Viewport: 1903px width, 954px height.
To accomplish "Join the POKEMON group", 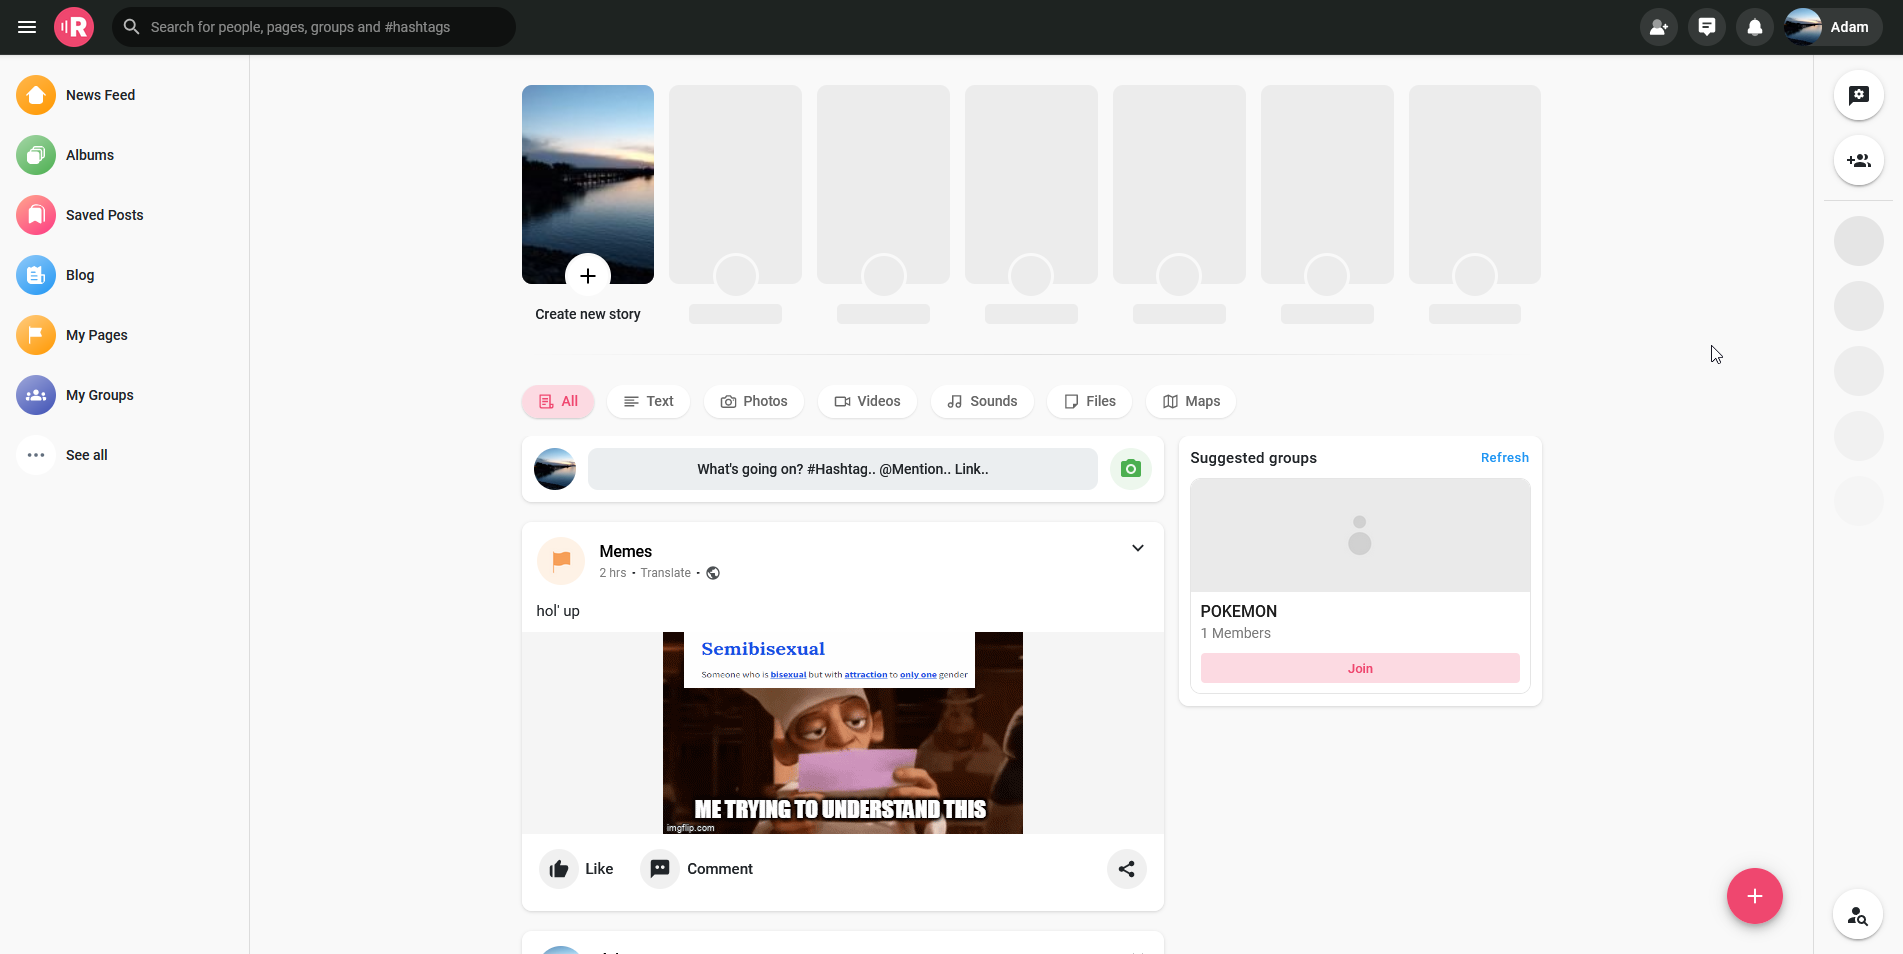I will pos(1360,668).
